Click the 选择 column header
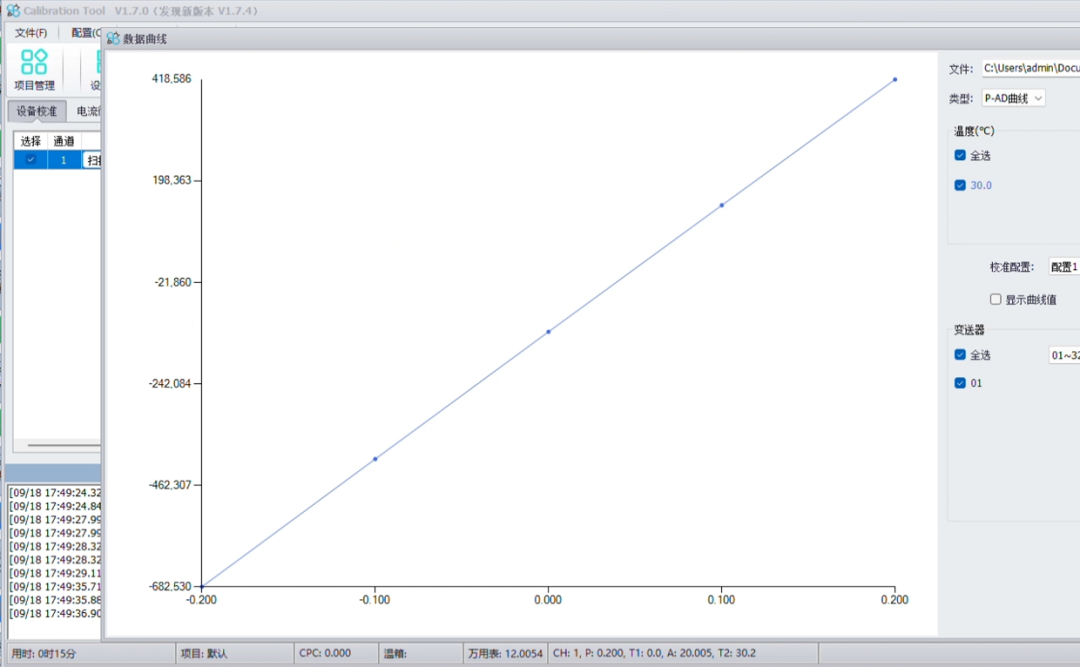The height and width of the screenshot is (667, 1080). 31,141
